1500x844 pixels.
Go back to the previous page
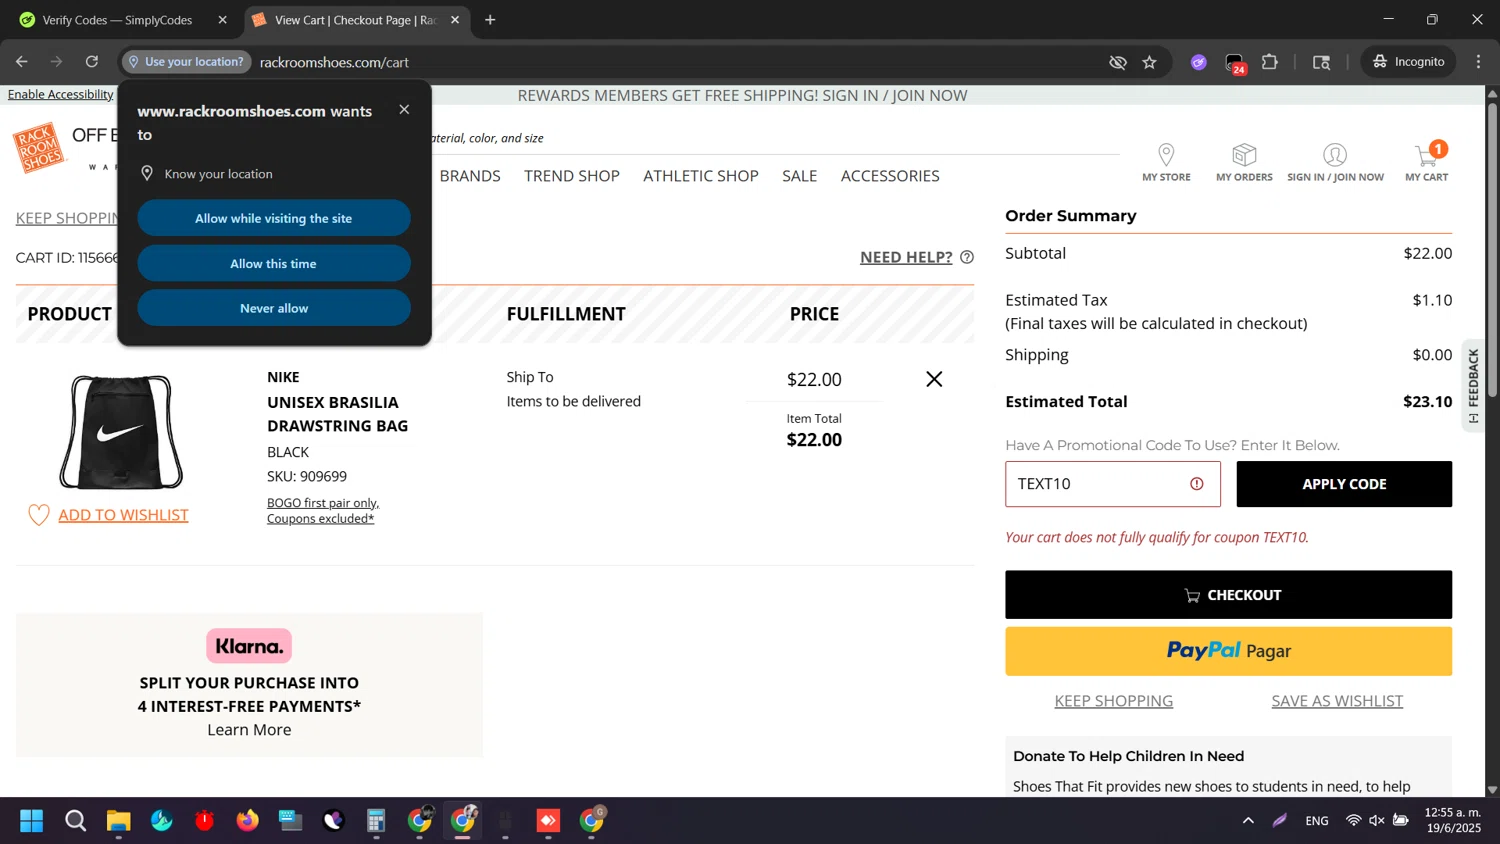[22, 62]
